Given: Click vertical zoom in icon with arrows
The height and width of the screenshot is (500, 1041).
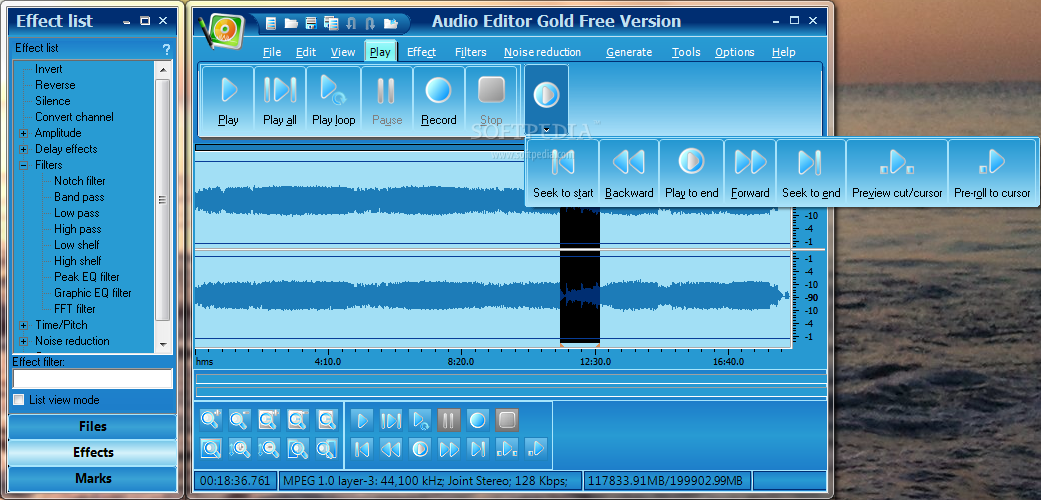Looking at the screenshot, I should pos(240,449).
